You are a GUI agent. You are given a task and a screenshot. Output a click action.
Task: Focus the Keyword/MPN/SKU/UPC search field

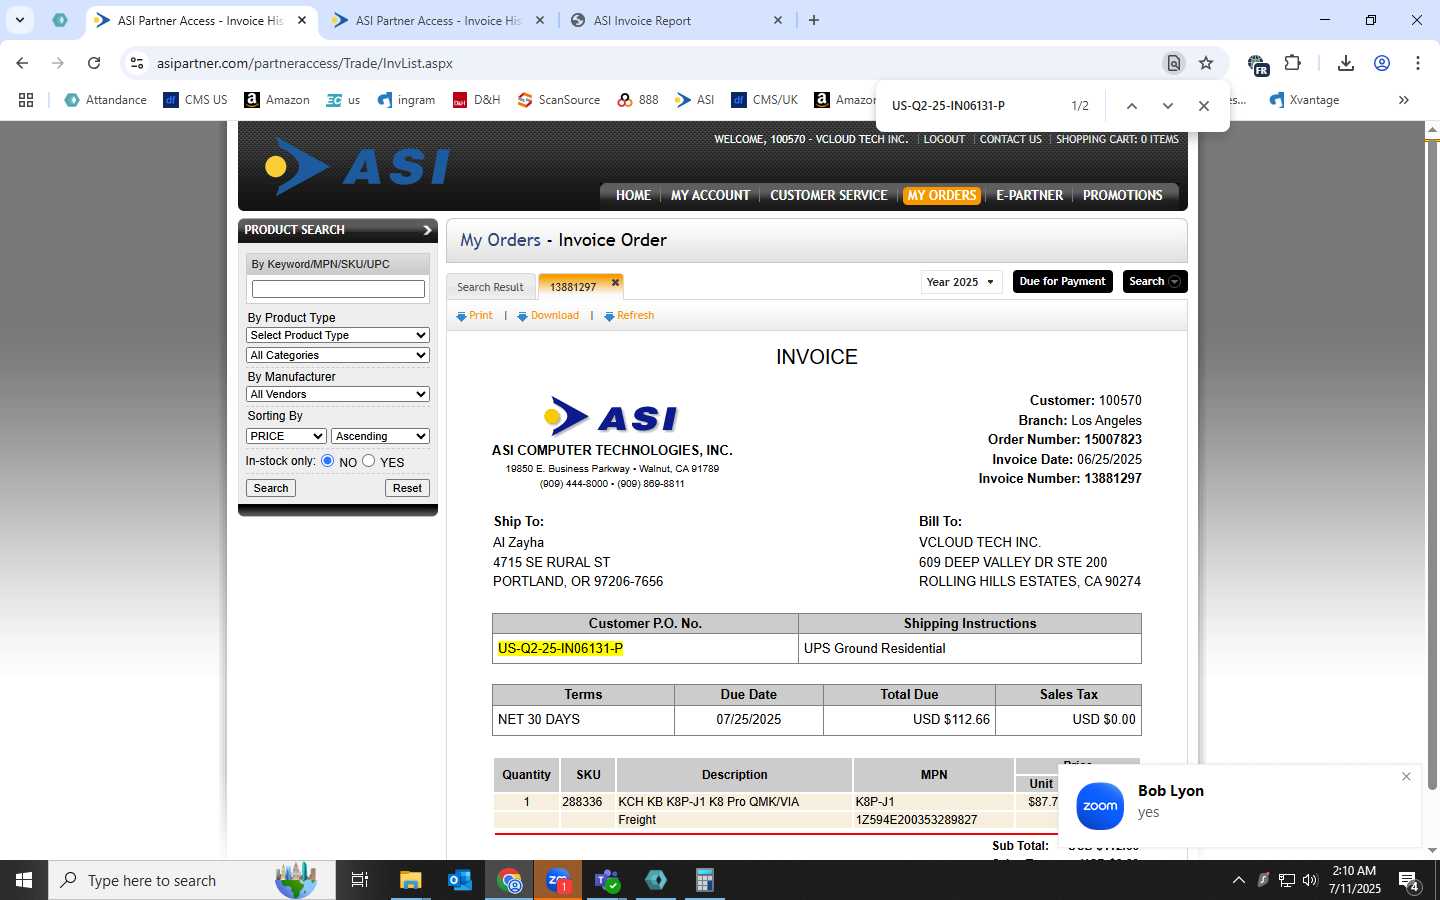coord(338,289)
